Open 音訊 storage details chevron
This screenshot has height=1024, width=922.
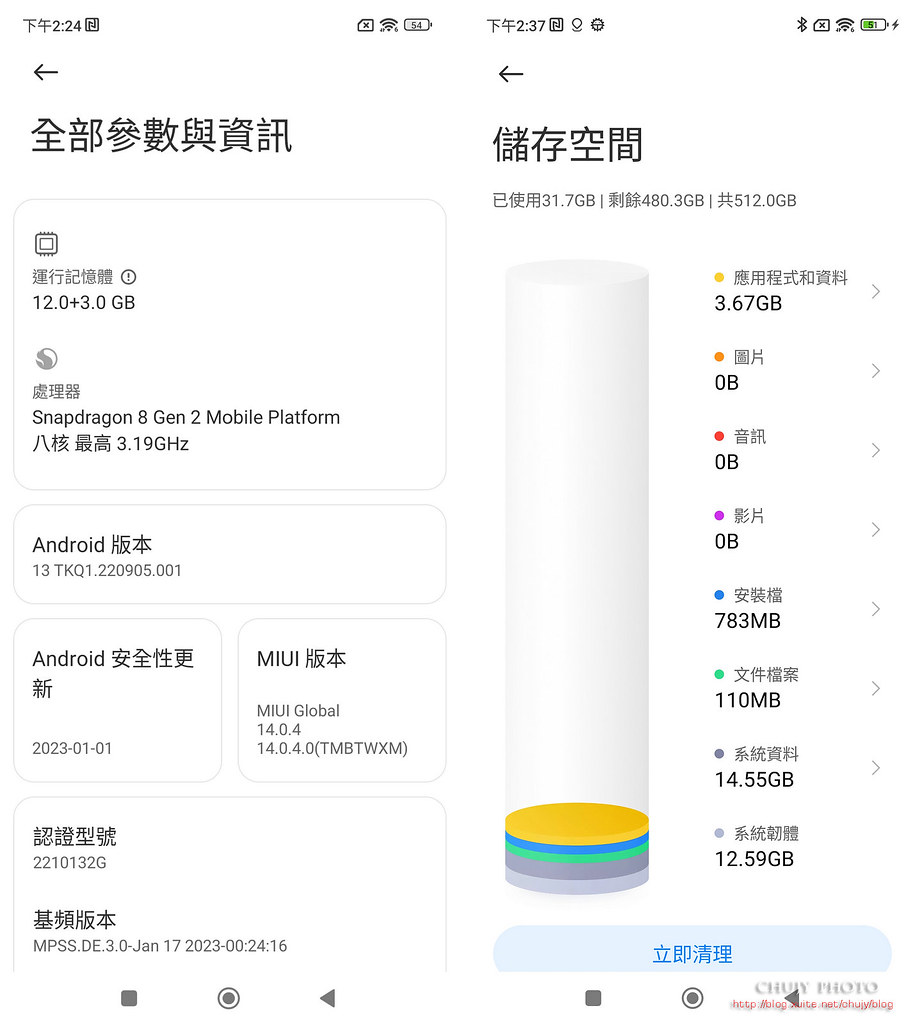tap(876, 450)
